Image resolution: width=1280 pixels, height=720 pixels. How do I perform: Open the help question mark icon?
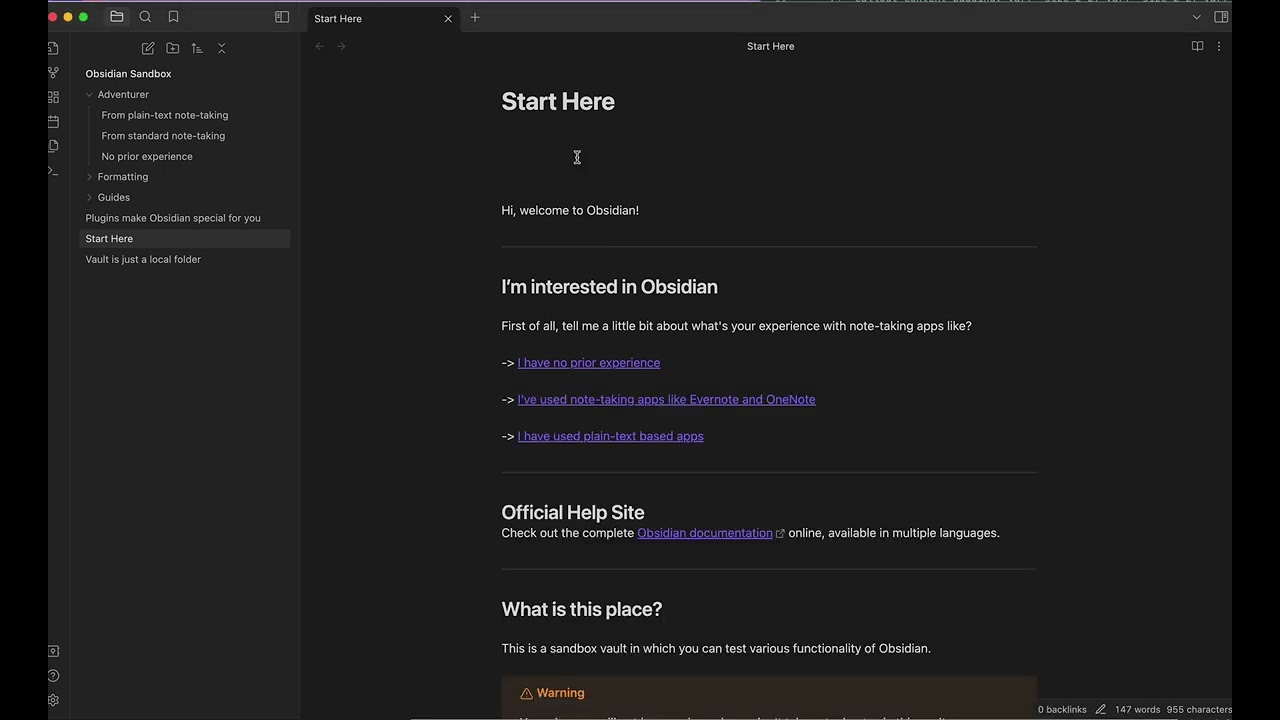pos(53,676)
